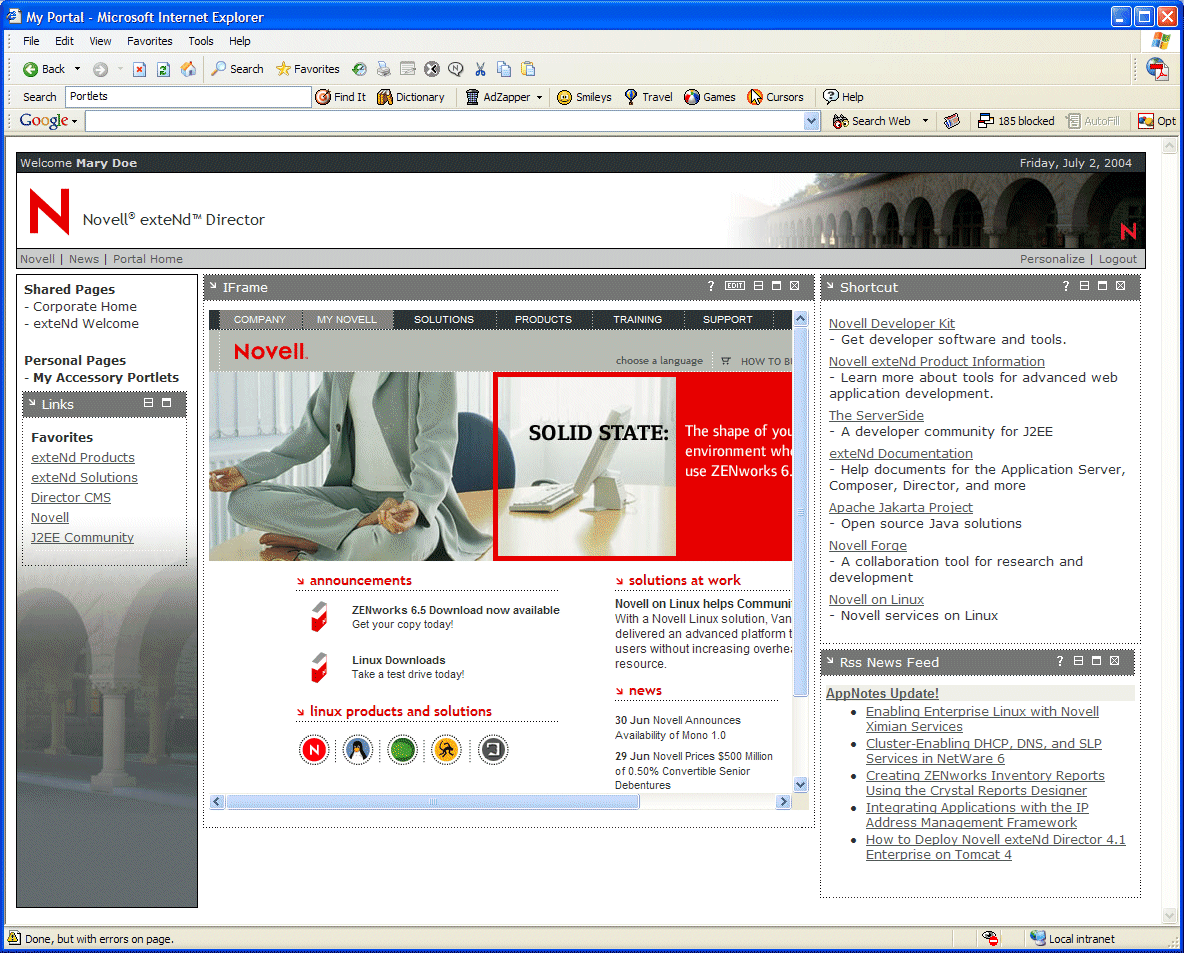Open the Search pane in toolbar
The height and width of the screenshot is (953, 1184).
(x=237, y=69)
